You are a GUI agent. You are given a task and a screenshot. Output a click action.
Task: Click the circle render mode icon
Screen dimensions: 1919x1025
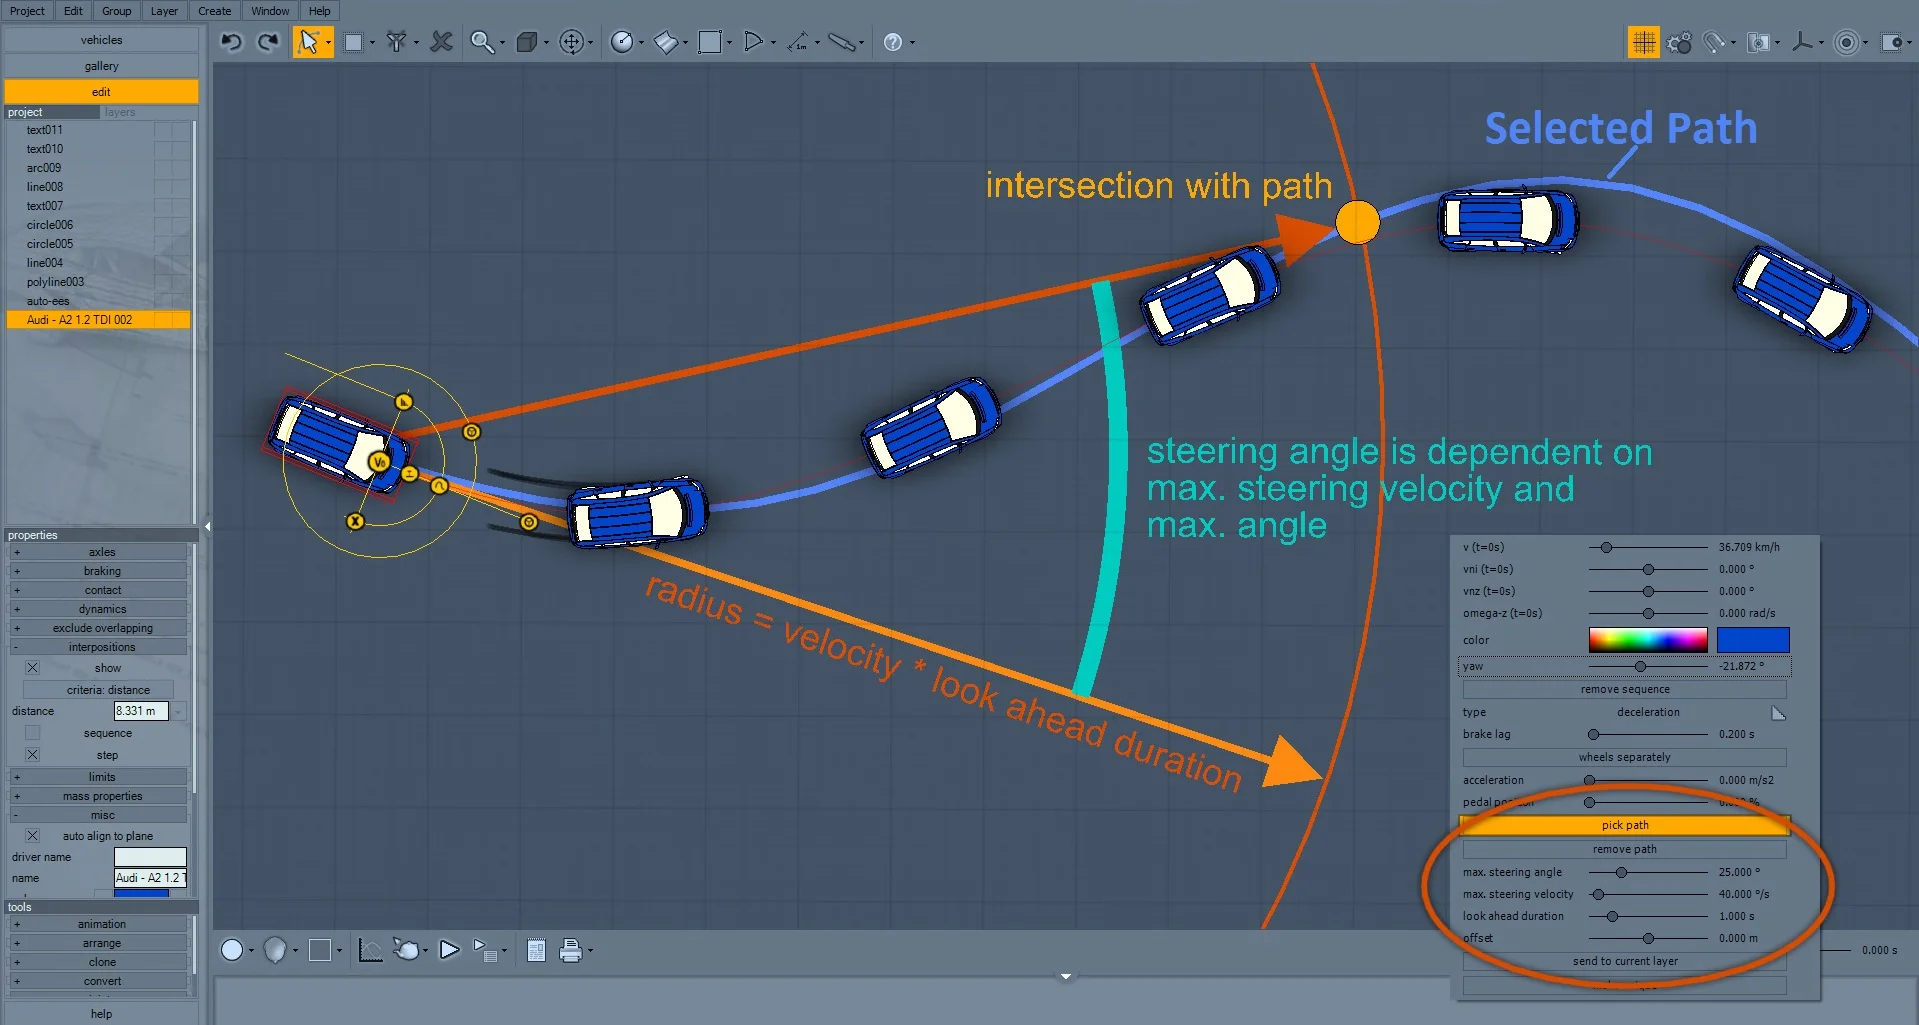point(232,950)
